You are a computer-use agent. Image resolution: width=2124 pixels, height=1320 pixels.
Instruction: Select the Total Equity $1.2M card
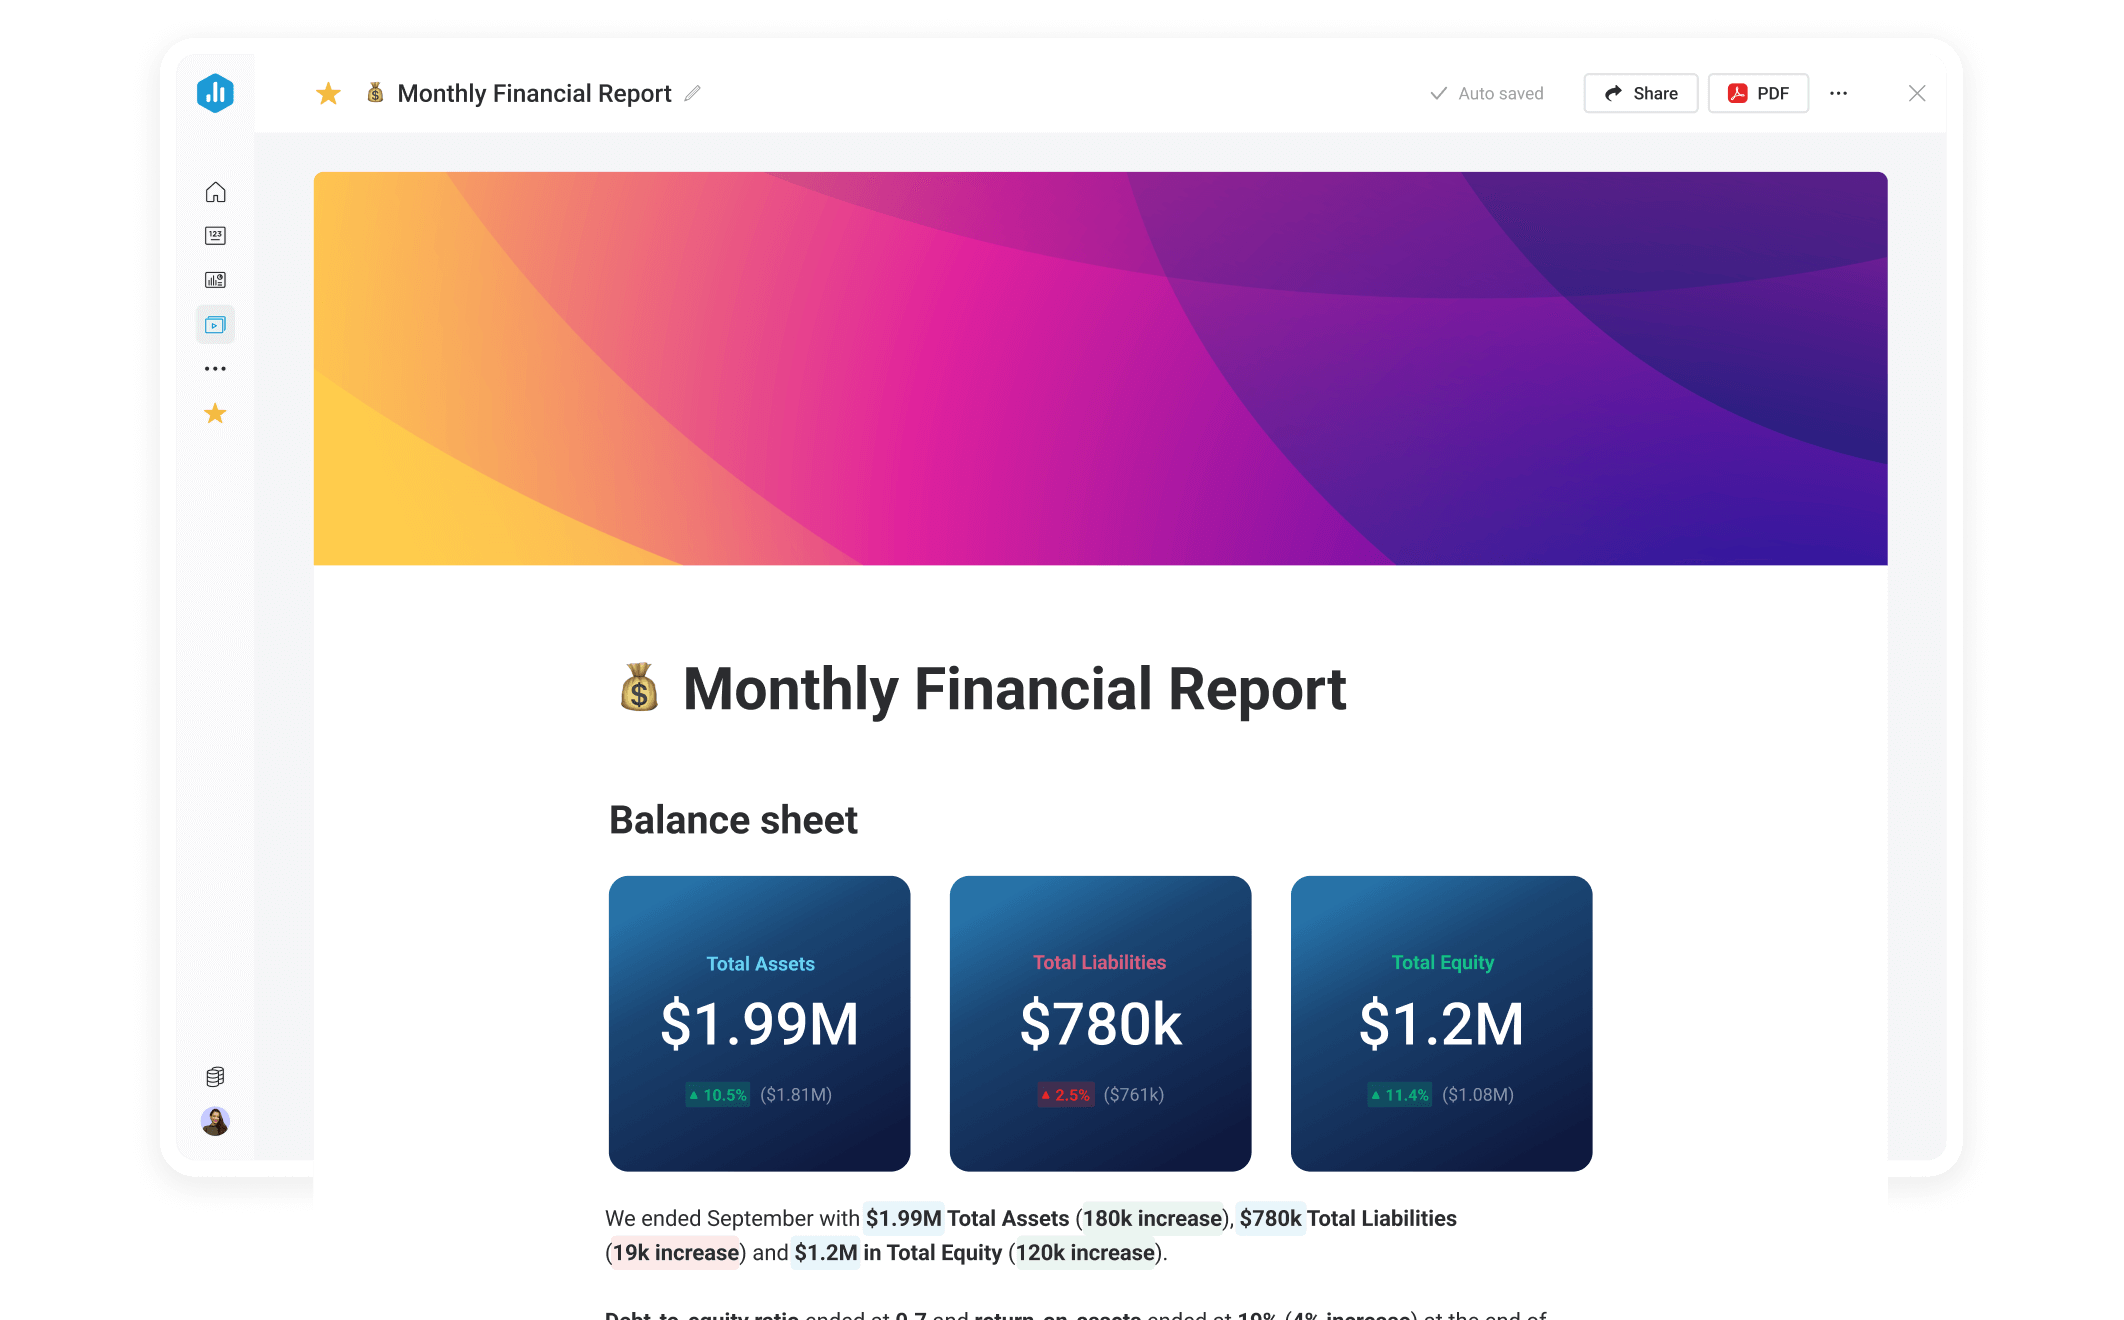(1441, 1023)
